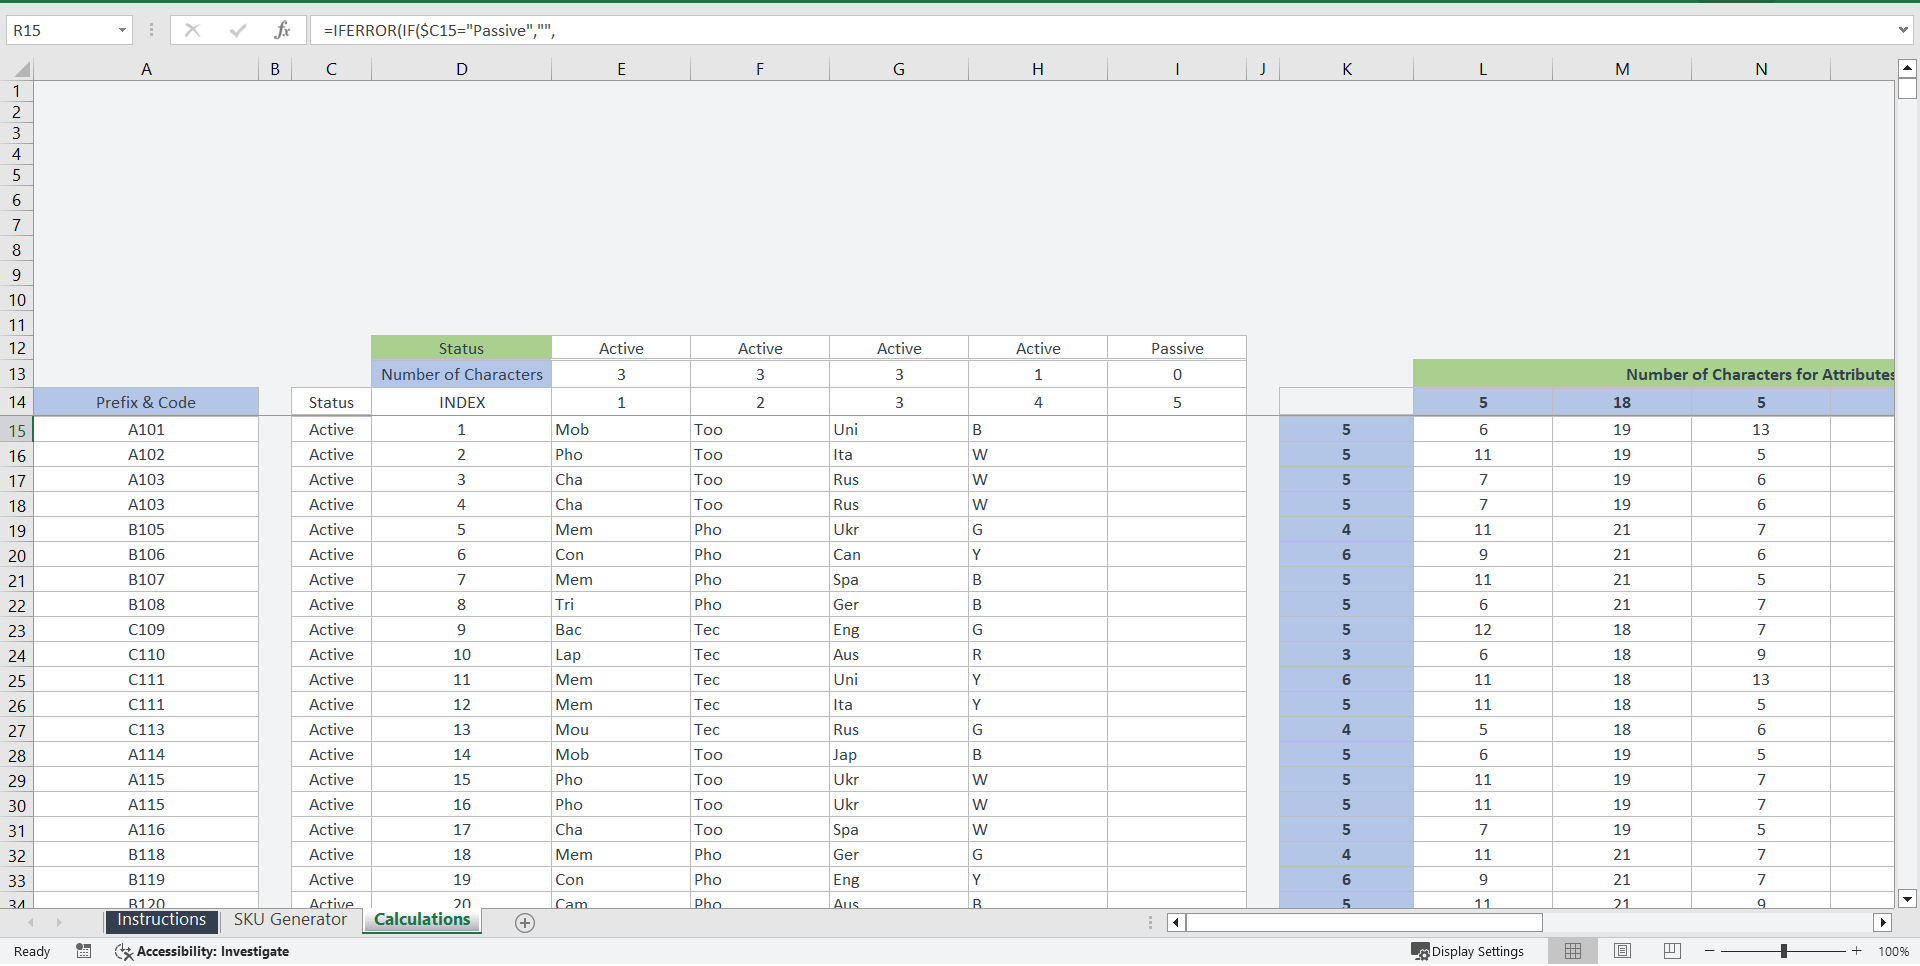Click the Tri cell in row 22
Image resolution: width=1920 pixels, height=966 pixels.
point(621,604)
